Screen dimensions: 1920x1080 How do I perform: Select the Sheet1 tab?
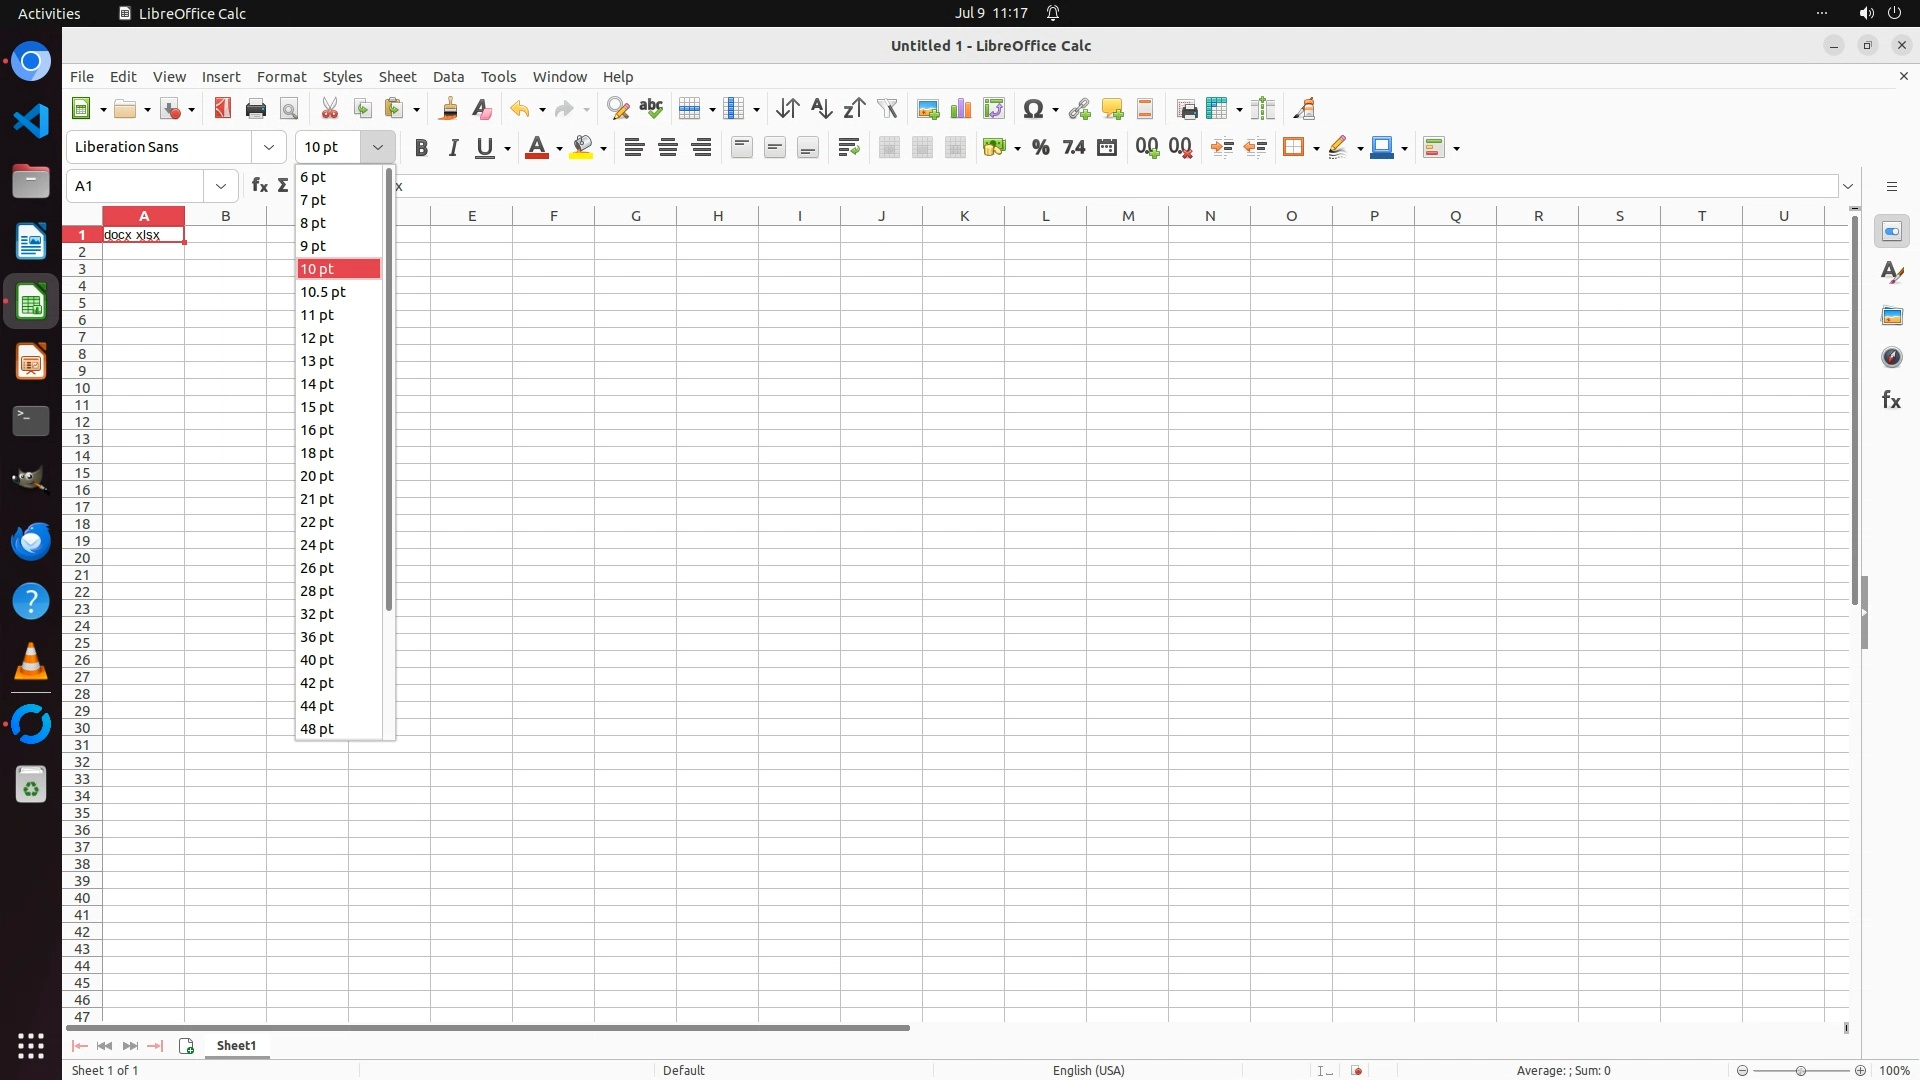237,1045
